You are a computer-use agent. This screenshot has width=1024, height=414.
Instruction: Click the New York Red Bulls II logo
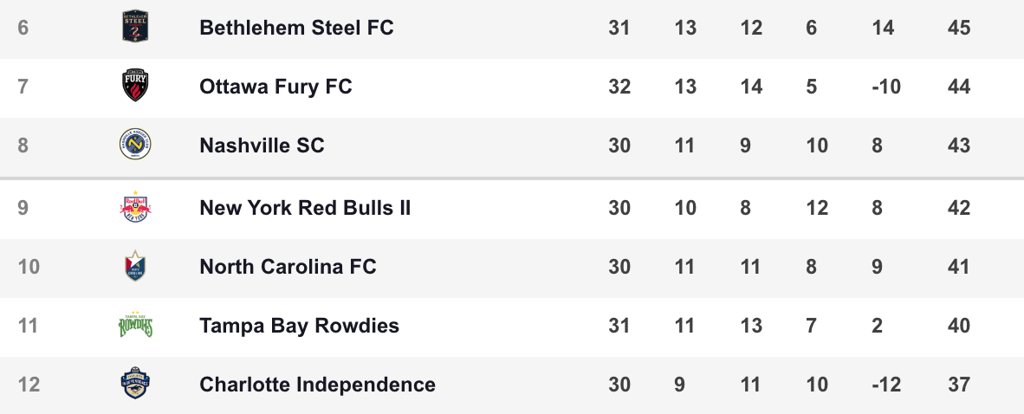click(x=135, y=207)
